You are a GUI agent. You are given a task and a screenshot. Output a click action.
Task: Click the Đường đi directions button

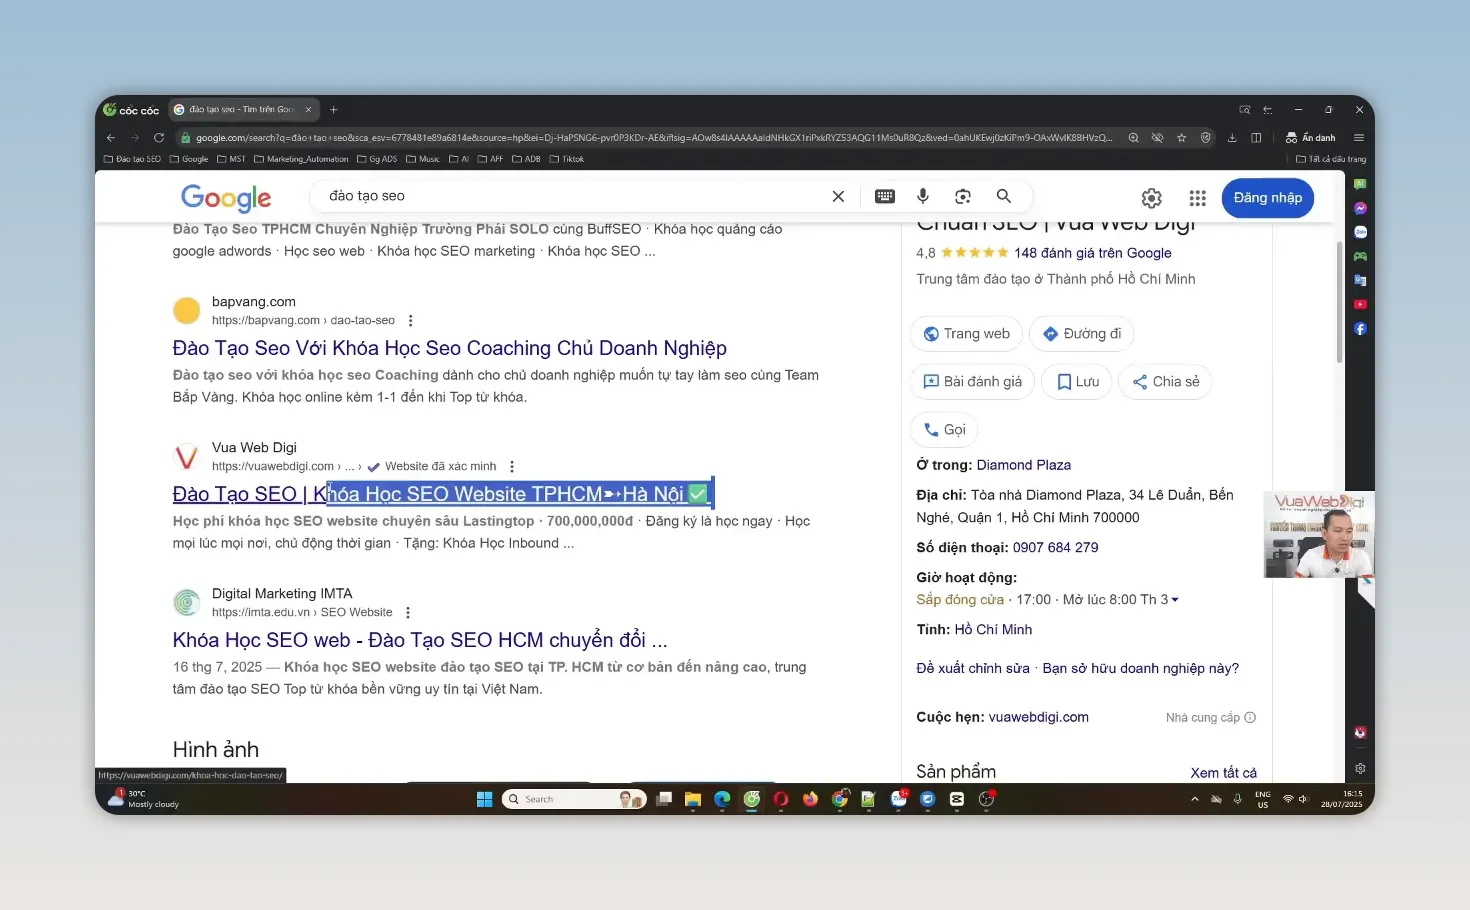click(x=1081, y=334)
